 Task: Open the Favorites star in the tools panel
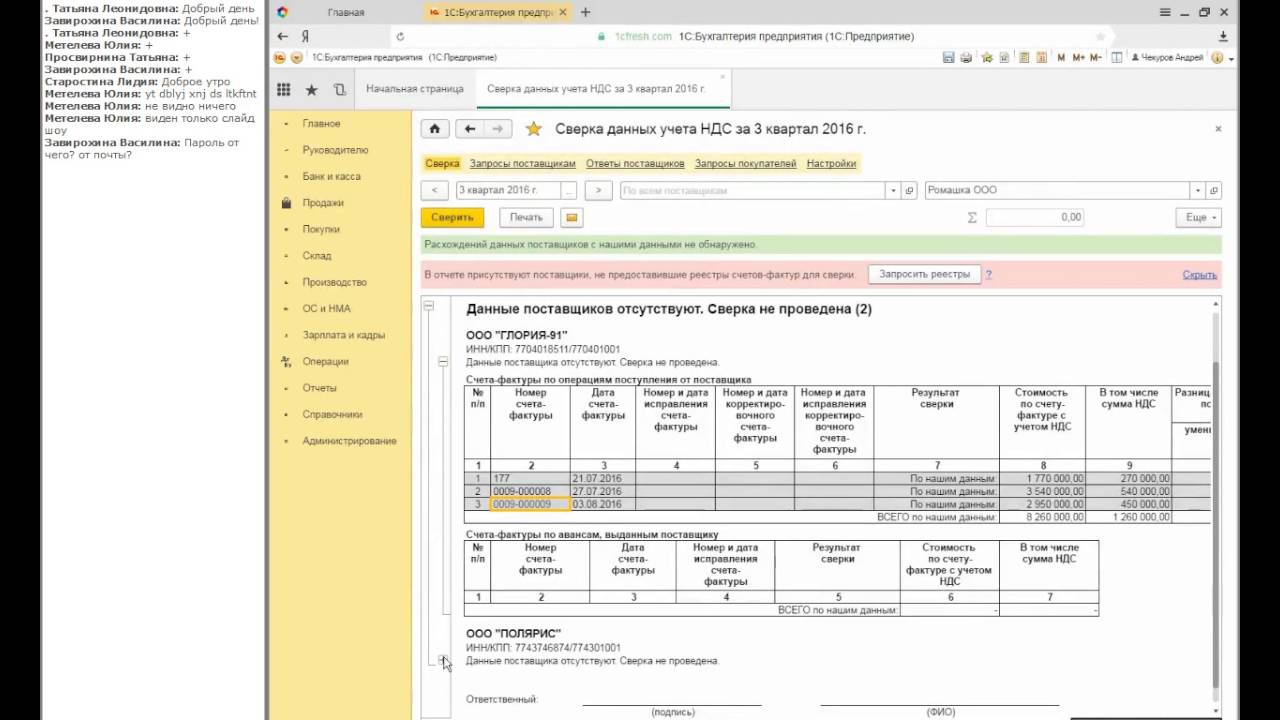coord(311,89)
